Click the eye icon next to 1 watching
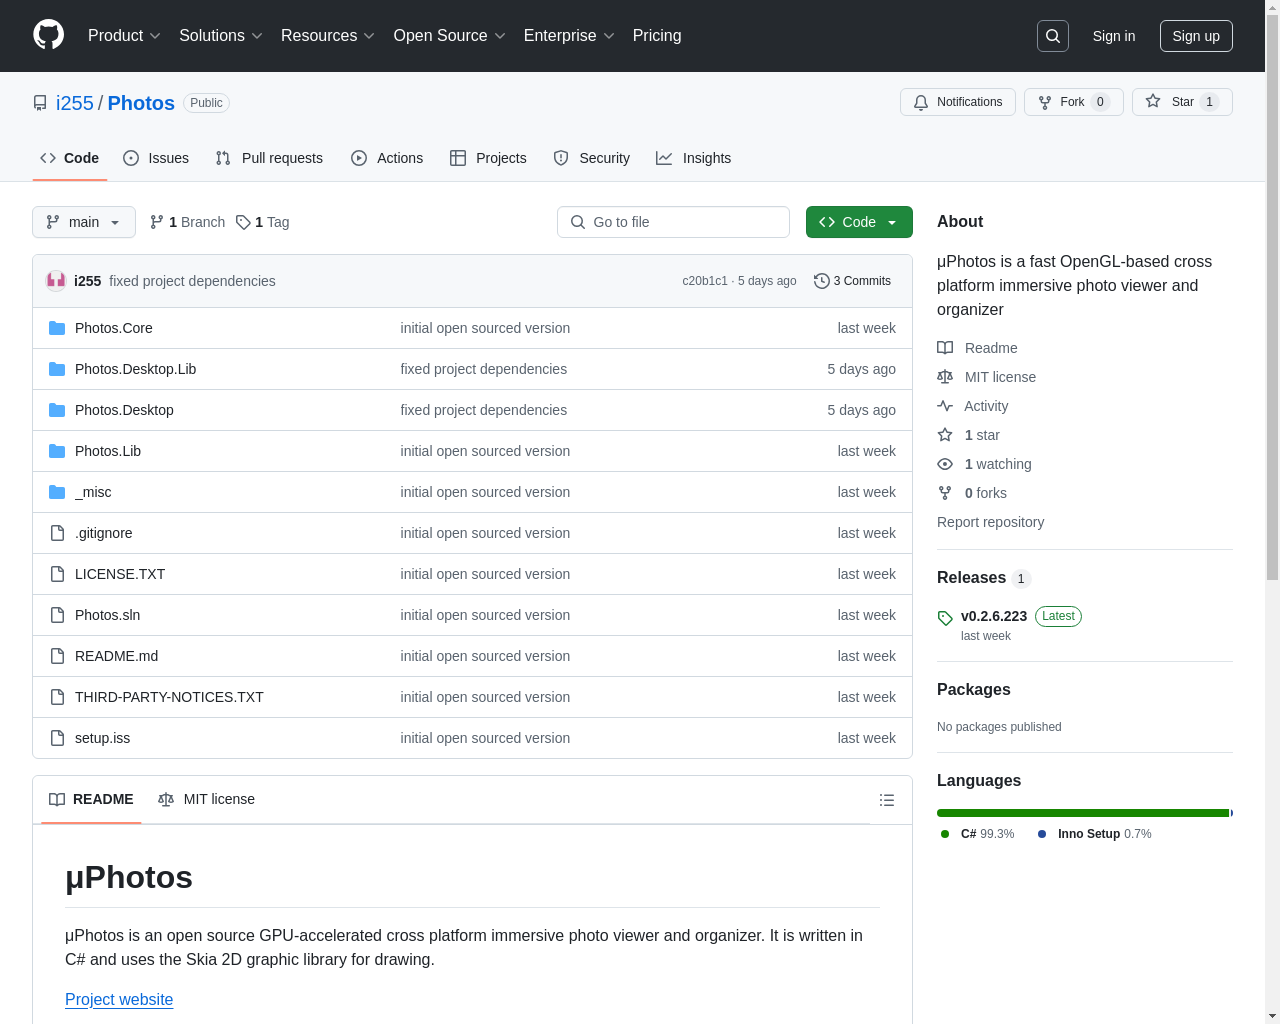Viewport: 1280px width, 1024px height. [945, 464]
